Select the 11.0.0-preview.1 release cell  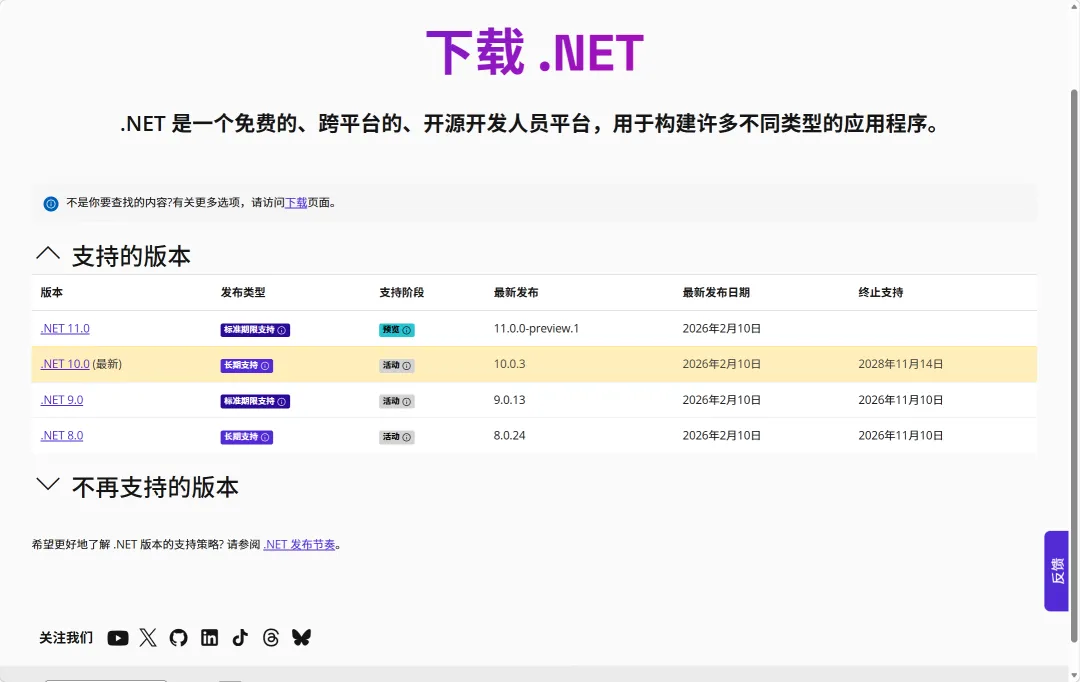537,329
